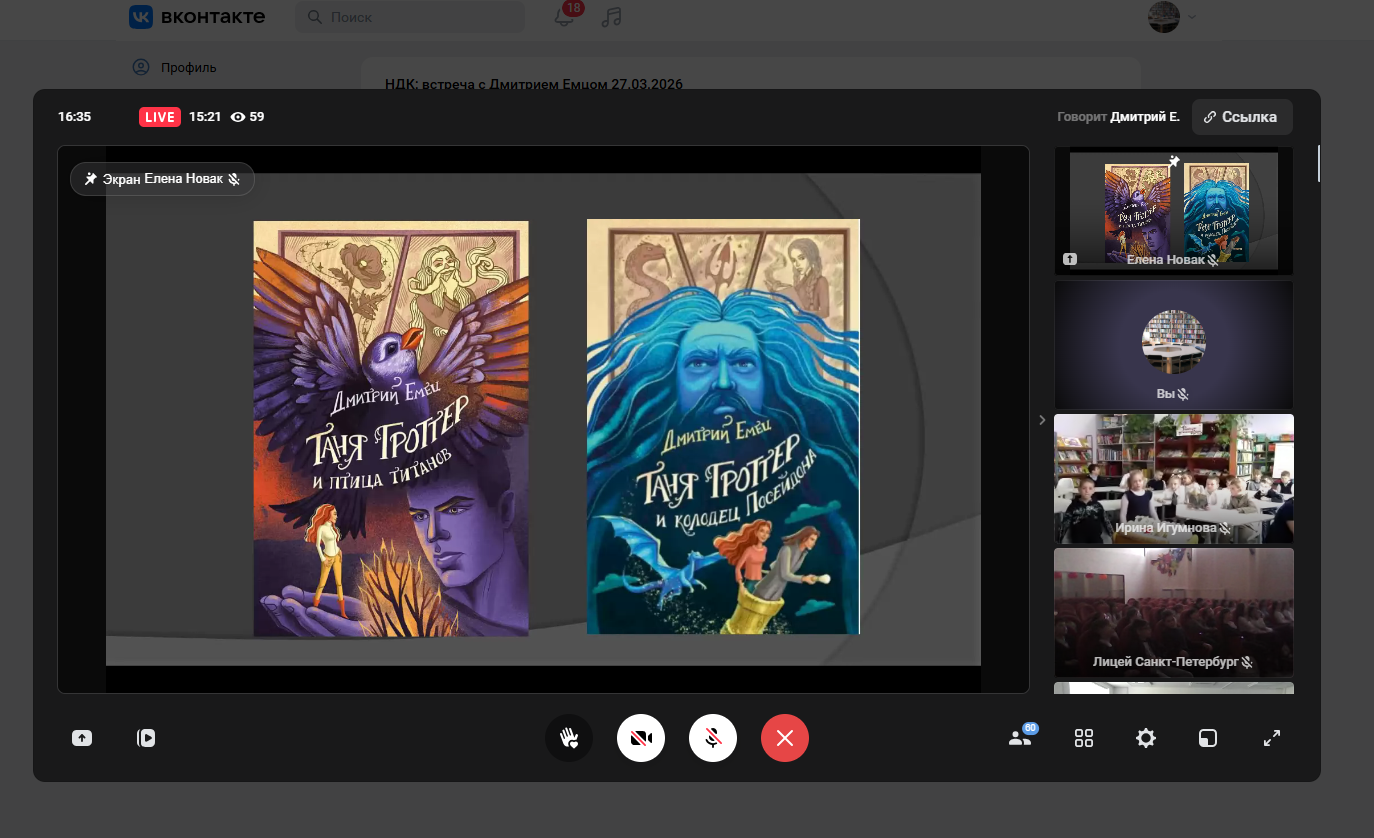
Task: Leave the call with red button
Action: click(x=785, y=739)
